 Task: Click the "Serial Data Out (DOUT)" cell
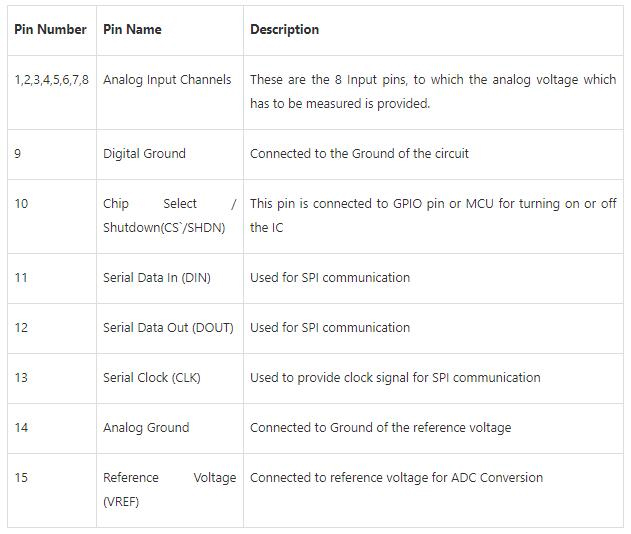(167, 327)
